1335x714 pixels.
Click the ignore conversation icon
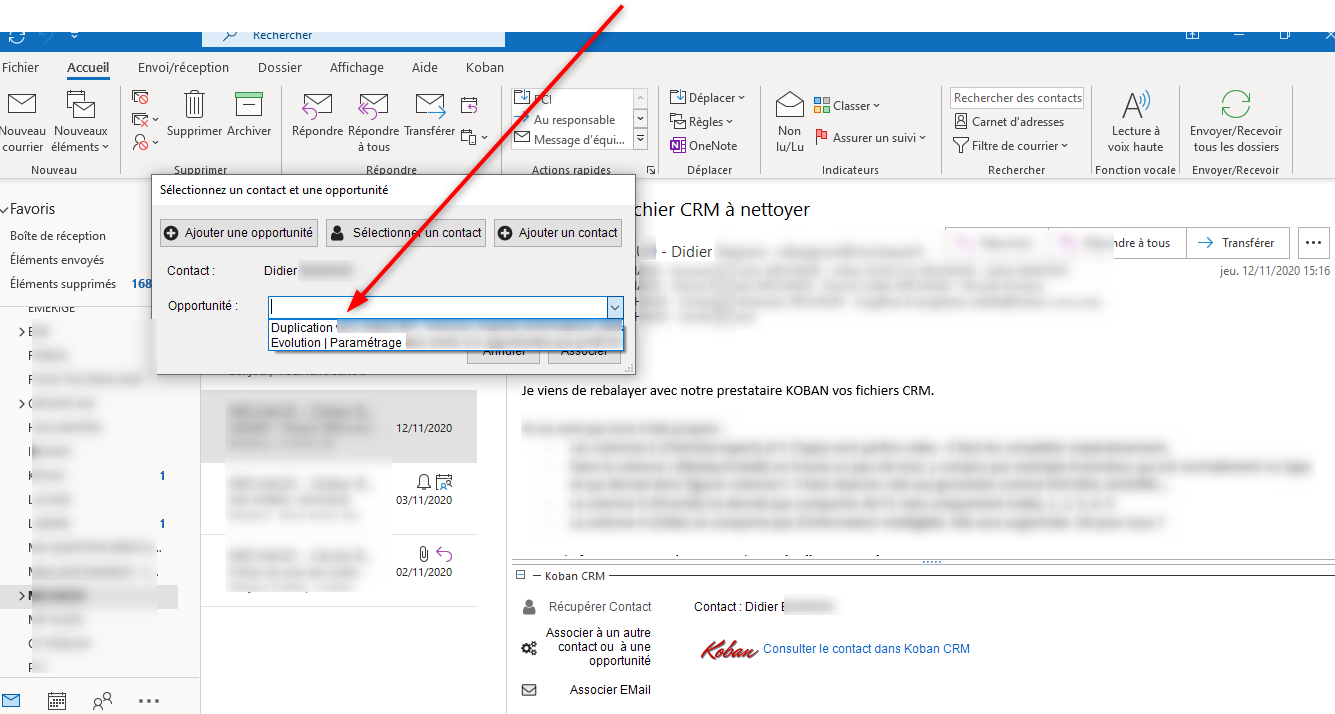coord(141,98)
